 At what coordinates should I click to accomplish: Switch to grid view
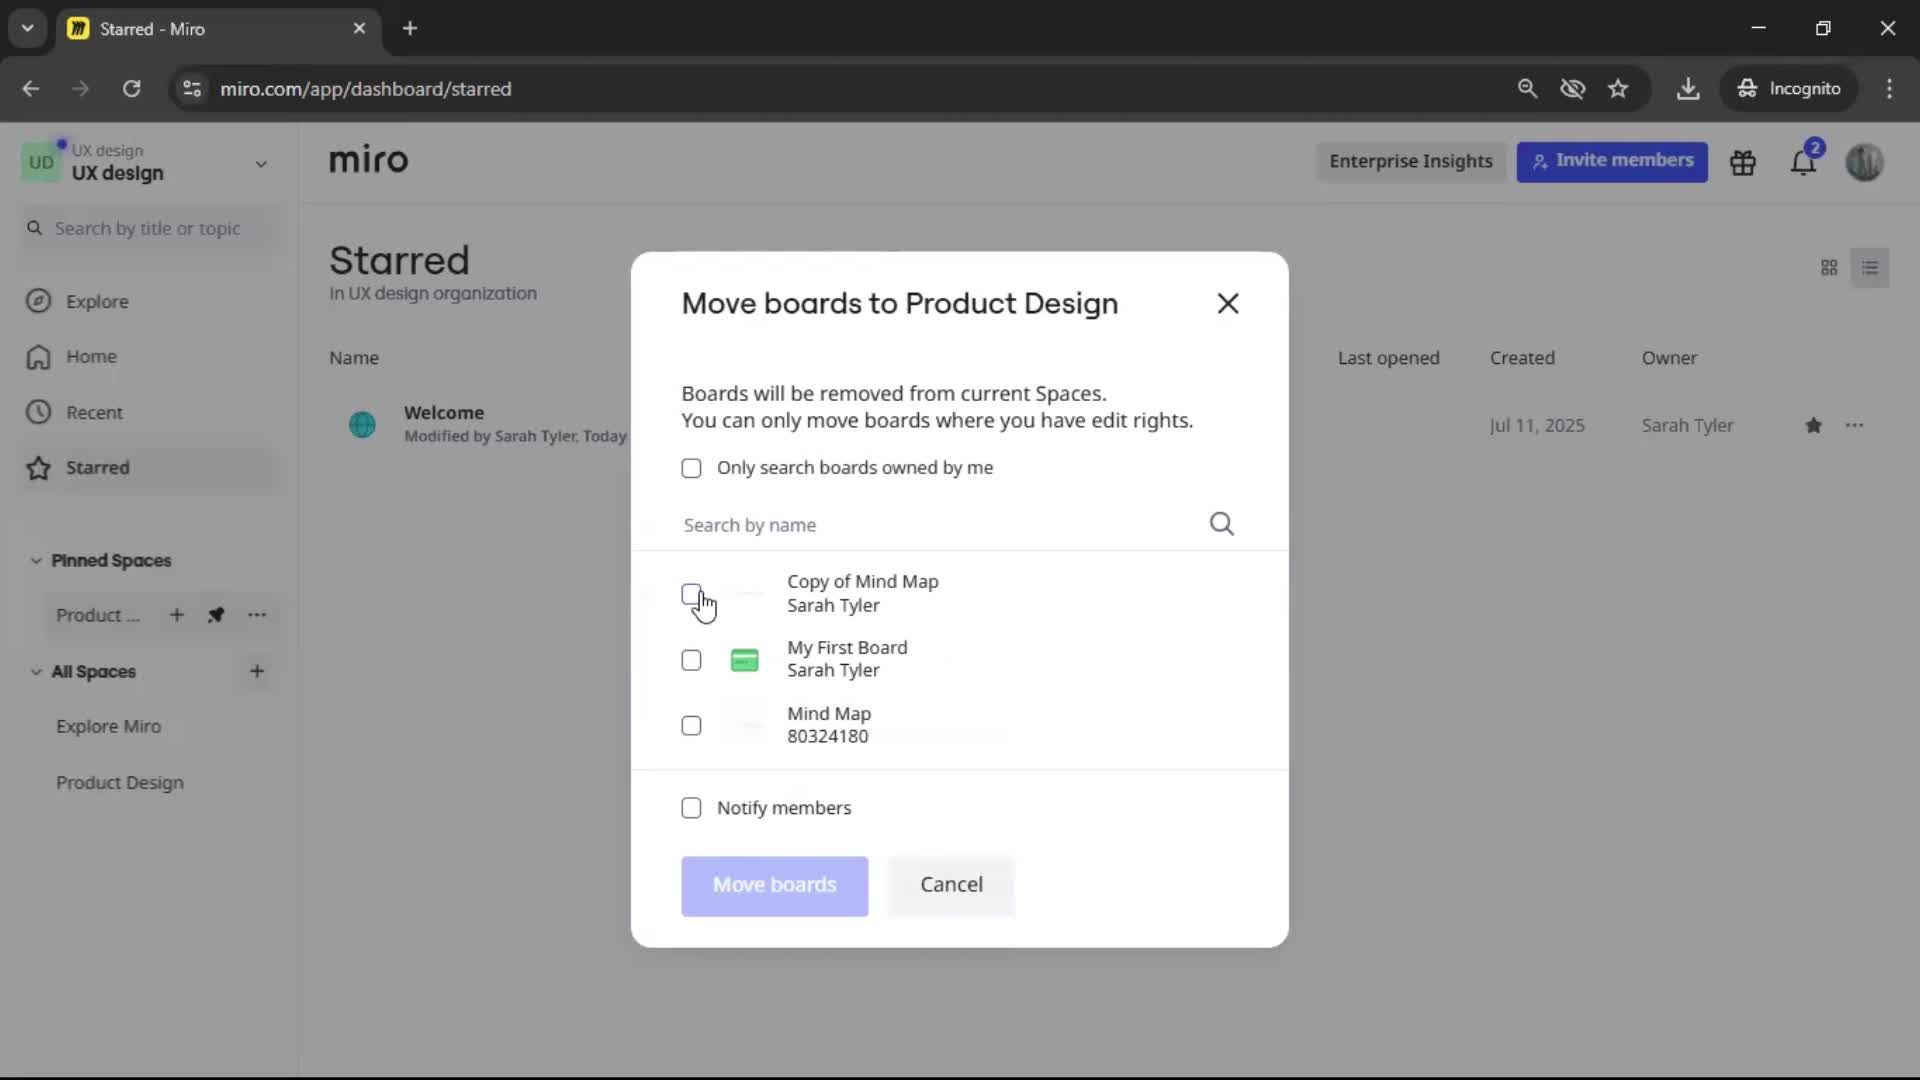1829,268
